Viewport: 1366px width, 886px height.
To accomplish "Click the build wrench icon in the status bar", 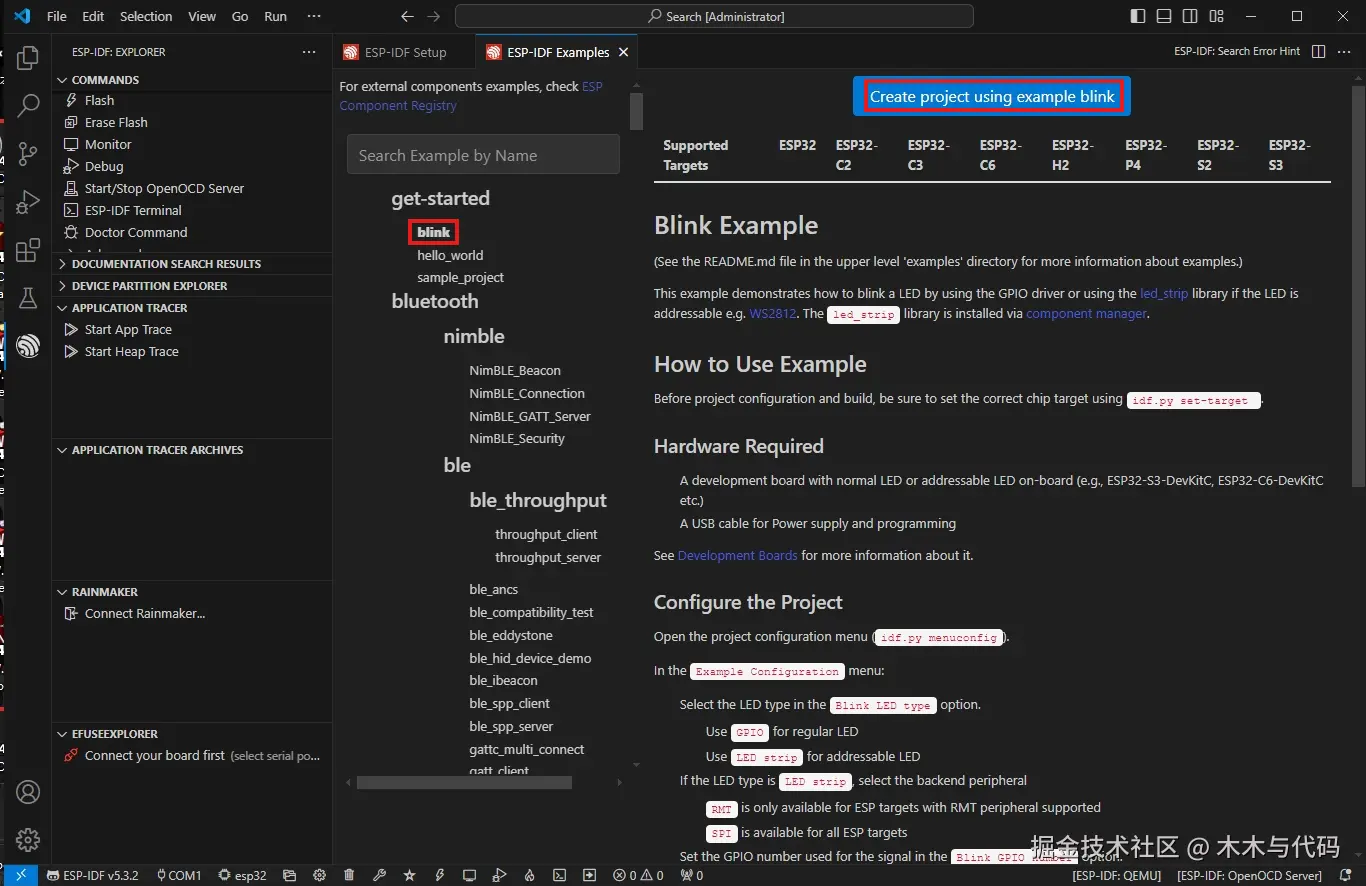I will coord(379,875).
